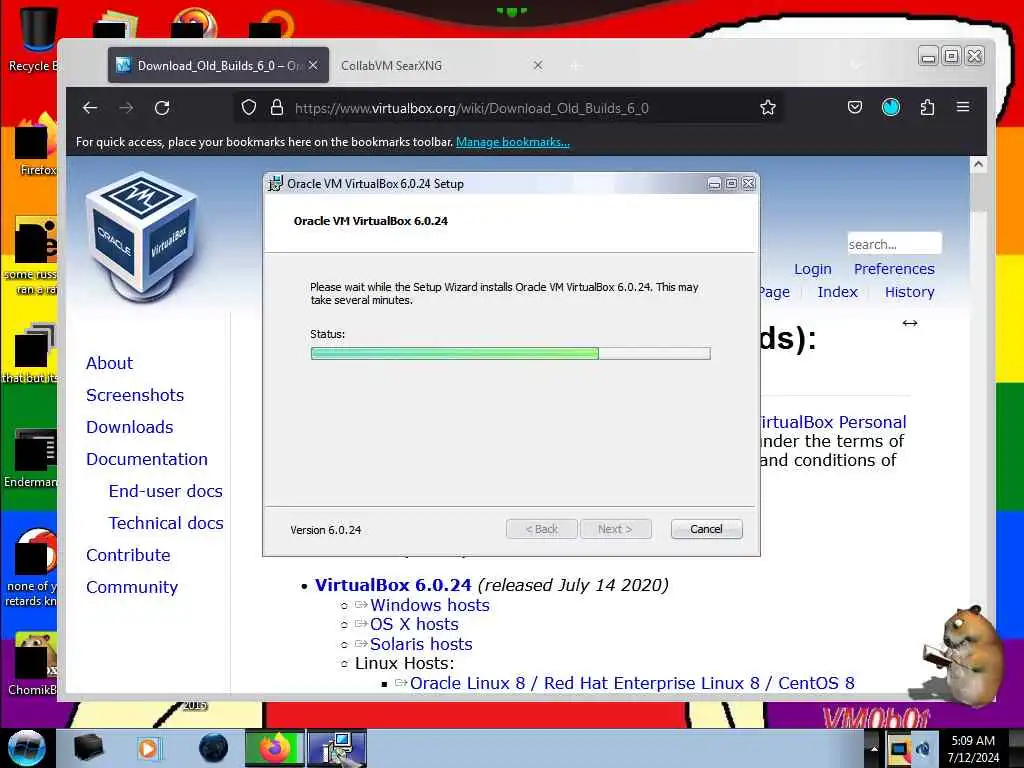Screen dimensions: 1024x768
Task: Download the Windows hosts build
Action: [x=430, y=605]
